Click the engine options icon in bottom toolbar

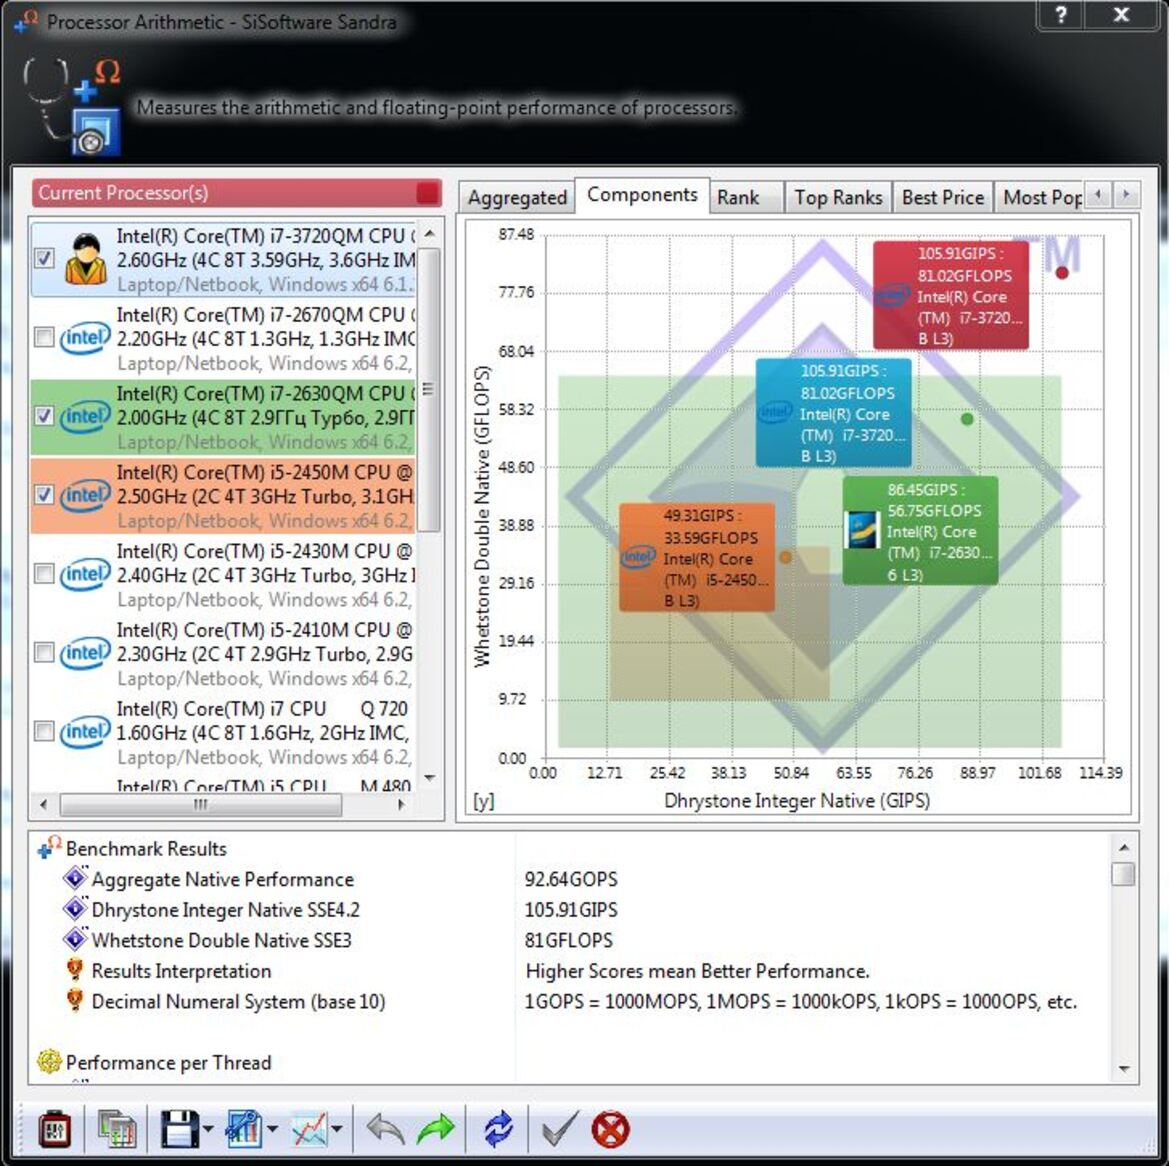54,1129
